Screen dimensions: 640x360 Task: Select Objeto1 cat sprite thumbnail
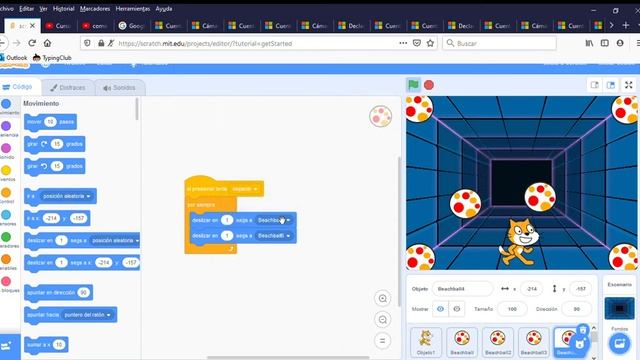click(426, 342)
